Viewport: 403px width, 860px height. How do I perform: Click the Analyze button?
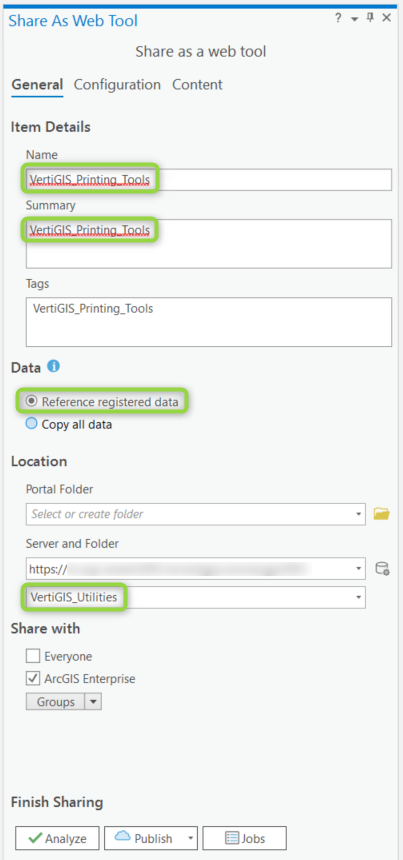tap(57, 838)
